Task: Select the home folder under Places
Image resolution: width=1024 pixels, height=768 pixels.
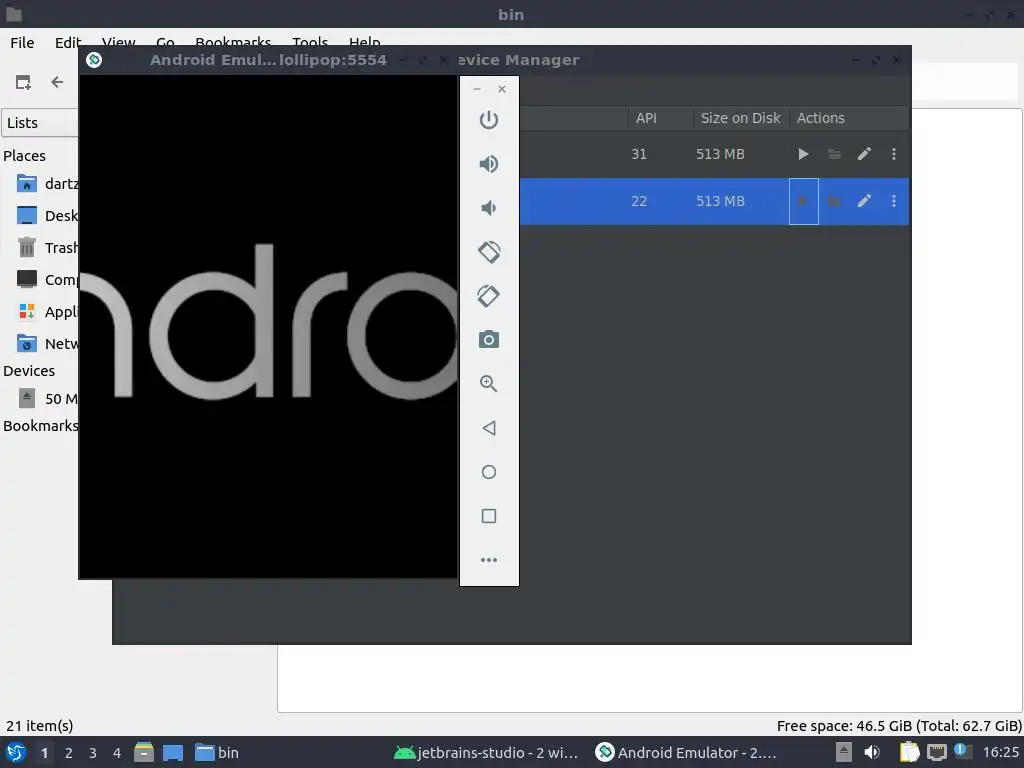Action: 46,184
